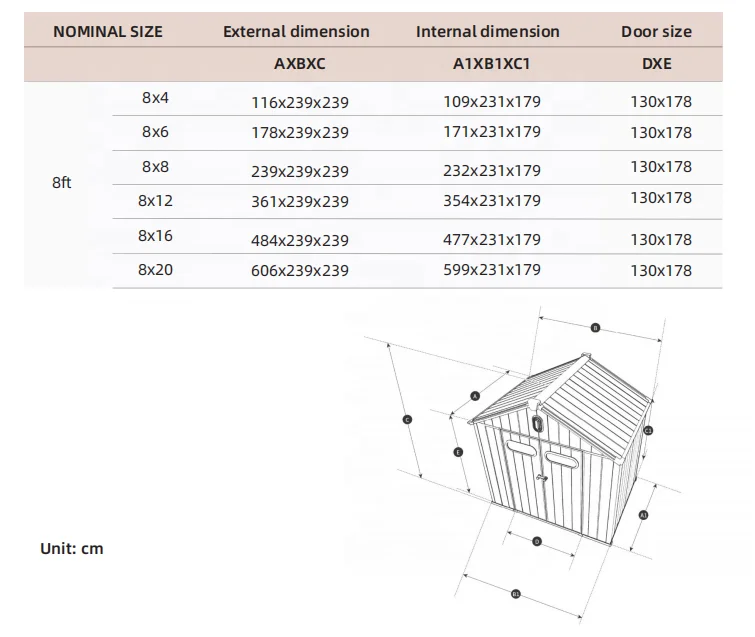Click the A1 internal depth marker
This screenshot has height=637, width=755.
point(643,515)
